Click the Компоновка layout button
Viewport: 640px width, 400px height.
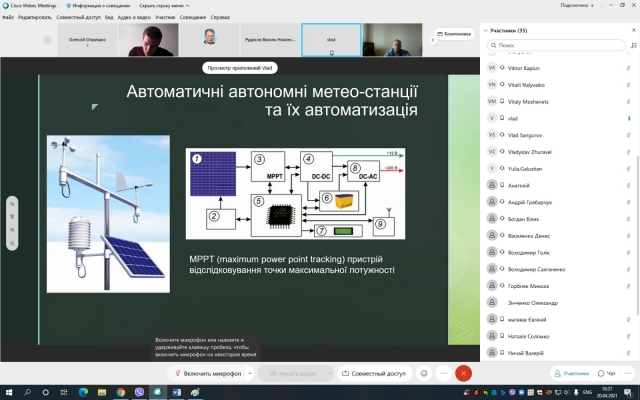pyautogui.click(x=455, y=34)
